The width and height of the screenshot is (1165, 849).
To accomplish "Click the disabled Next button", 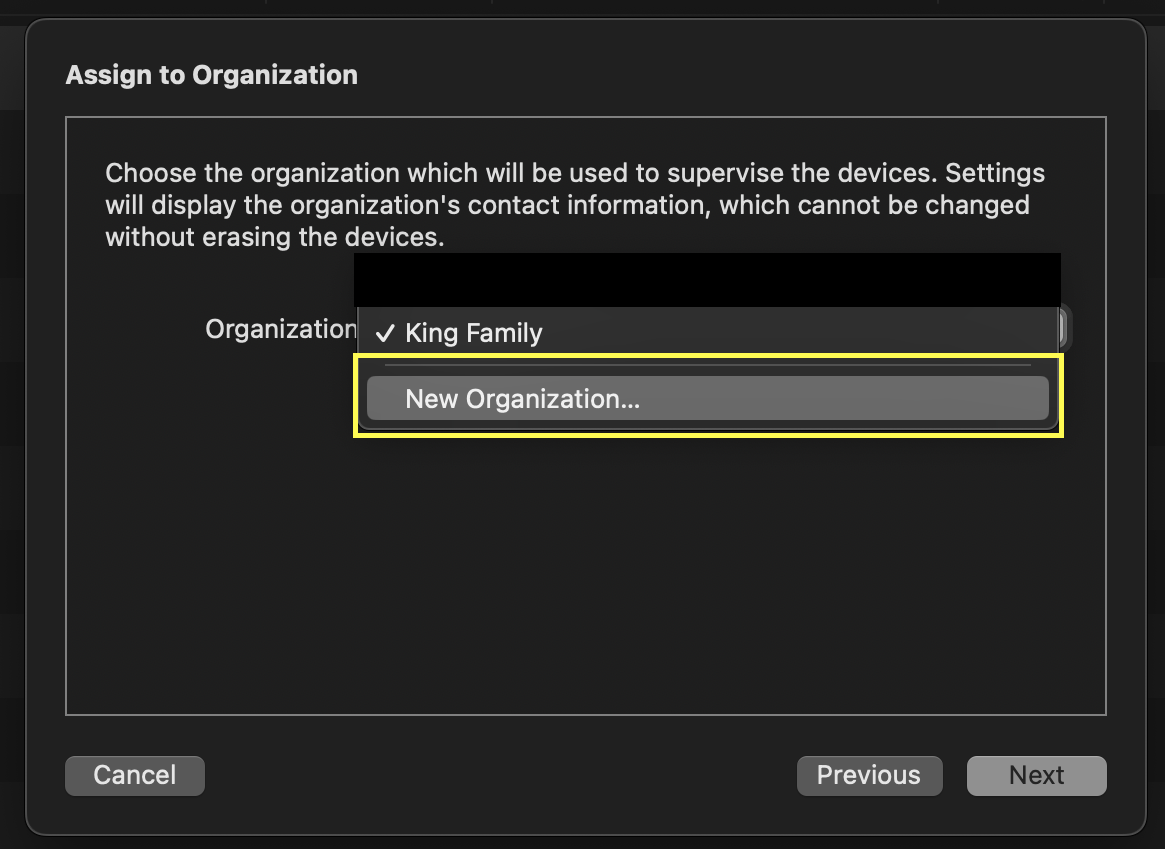I will tap(1036, 775).
